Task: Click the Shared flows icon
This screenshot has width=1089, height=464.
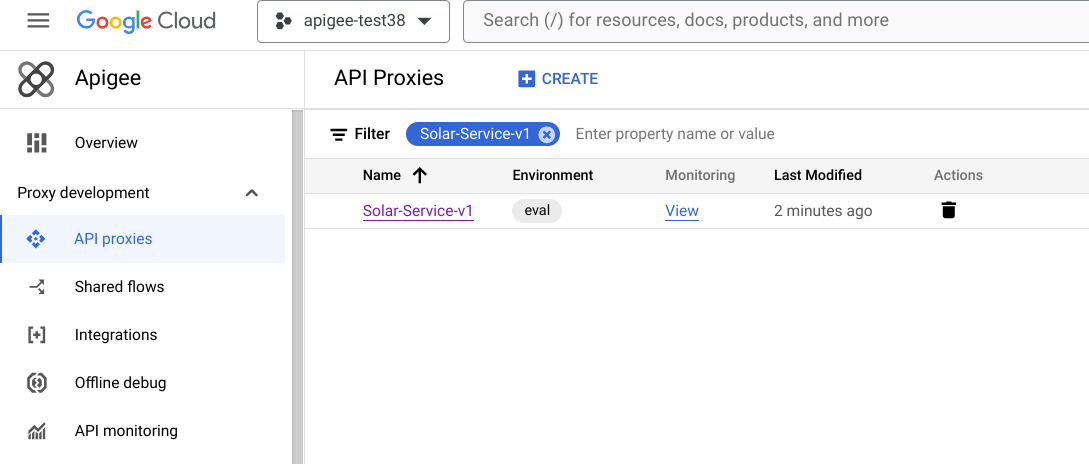Action: [36, 287]
